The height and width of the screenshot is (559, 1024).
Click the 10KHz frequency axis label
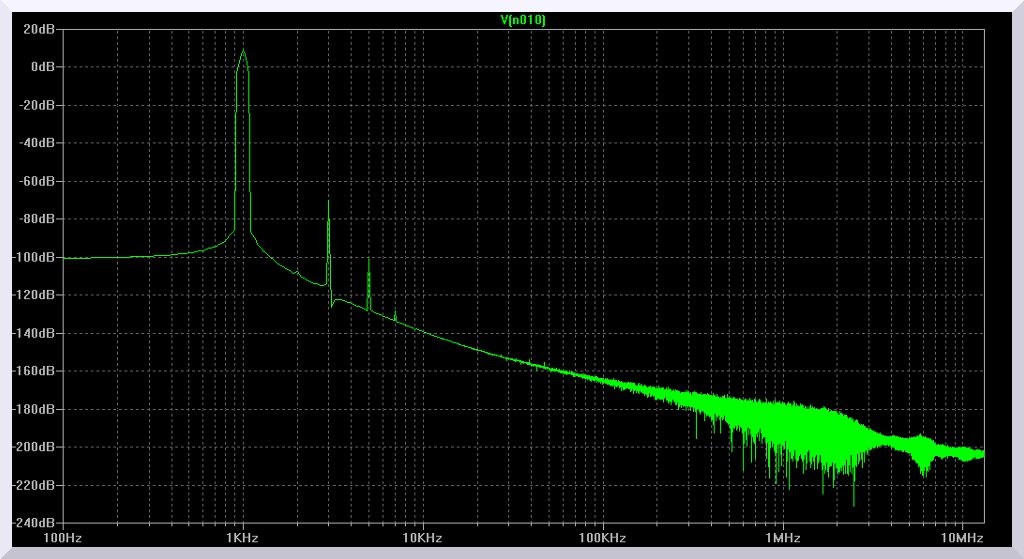pyautogui.click(x=422, y=538)
